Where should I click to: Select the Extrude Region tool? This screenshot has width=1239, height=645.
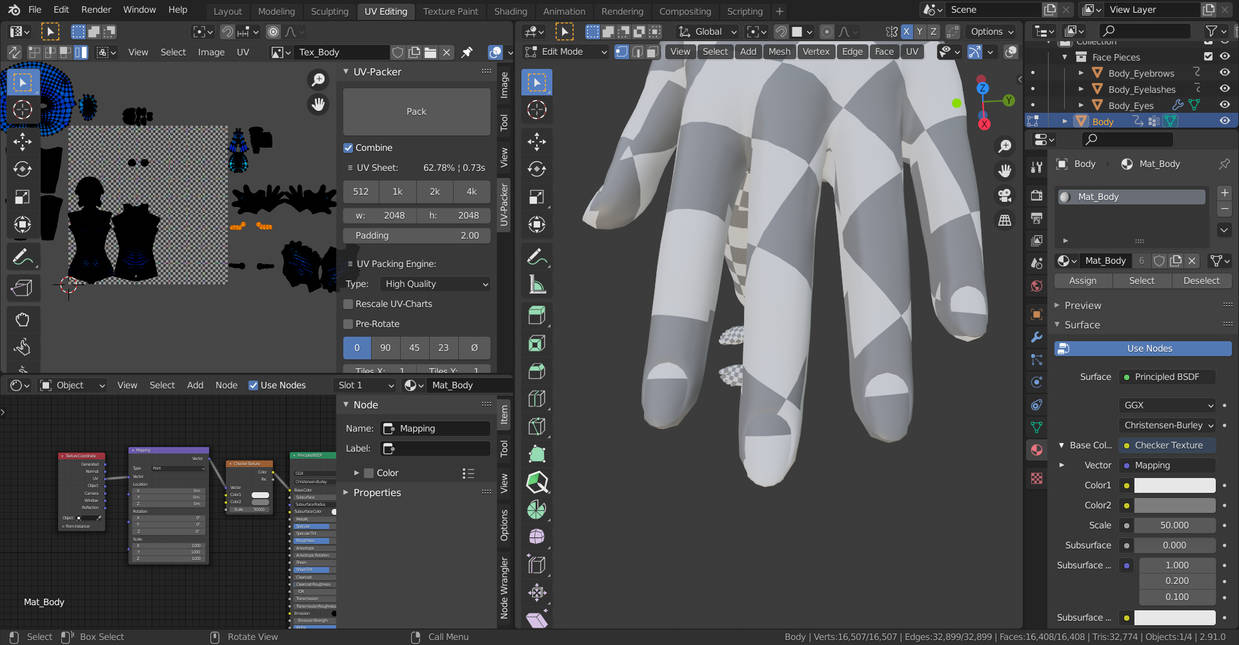[537, 316]
